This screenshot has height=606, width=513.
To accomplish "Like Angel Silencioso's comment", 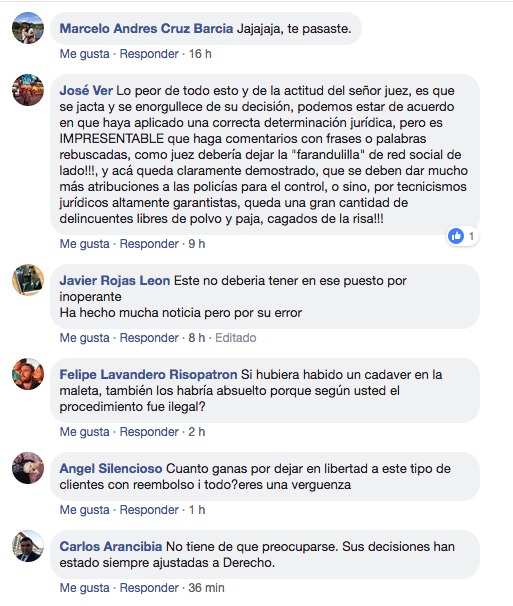I will click(84, 510).
